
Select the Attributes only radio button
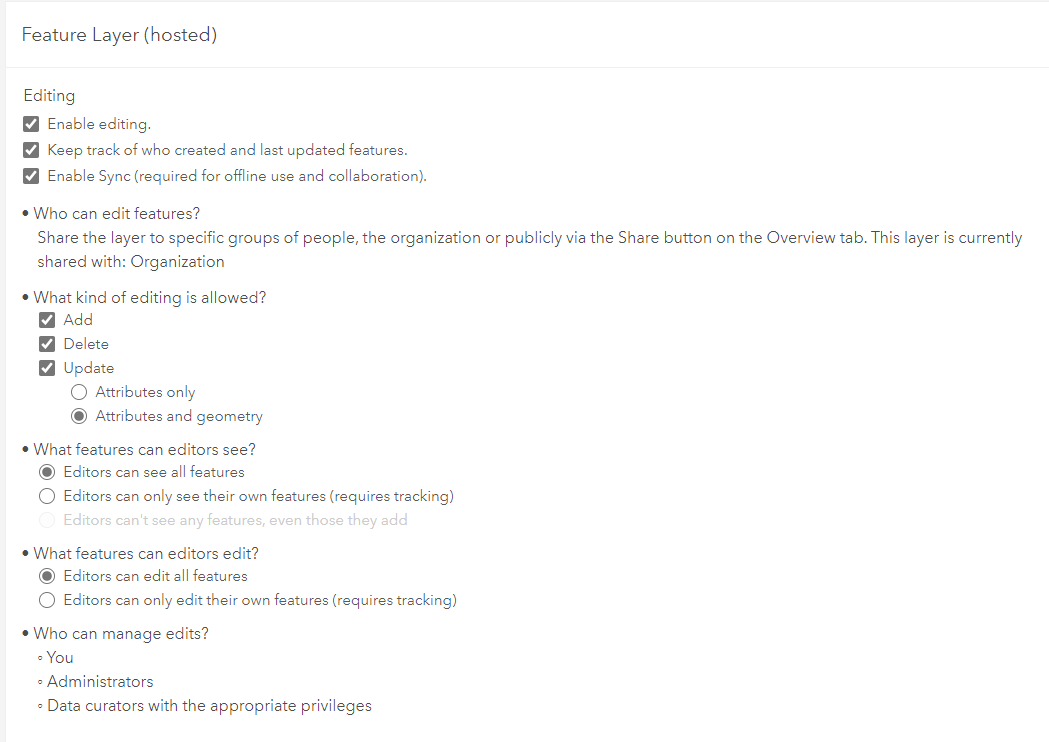tap(79, 392)
